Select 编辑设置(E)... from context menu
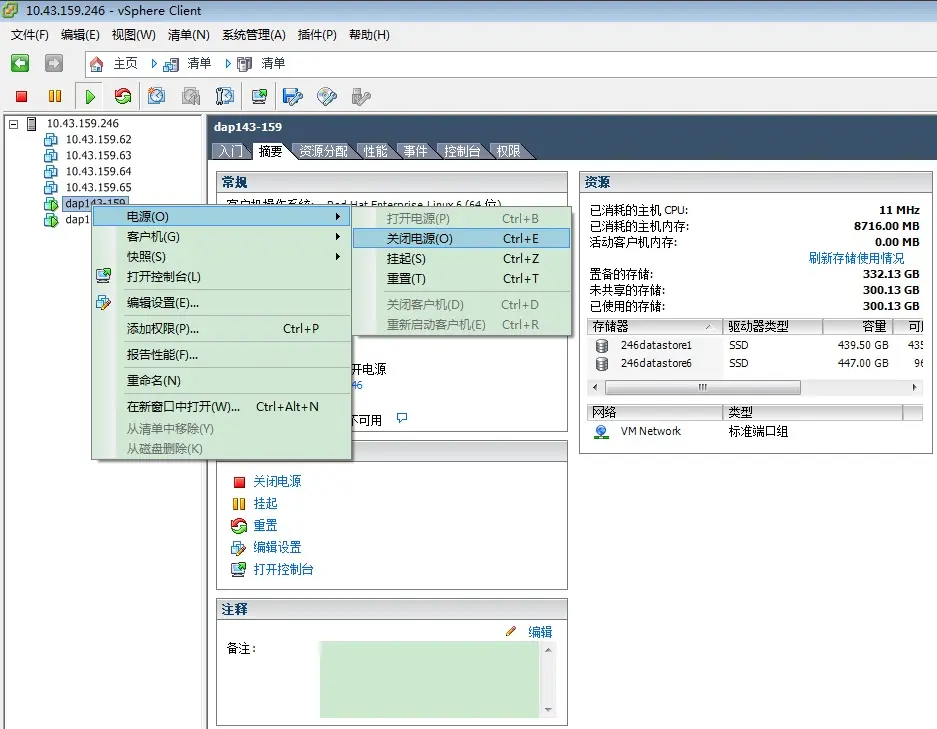This screenshot has width=937, height=729. 222,303
